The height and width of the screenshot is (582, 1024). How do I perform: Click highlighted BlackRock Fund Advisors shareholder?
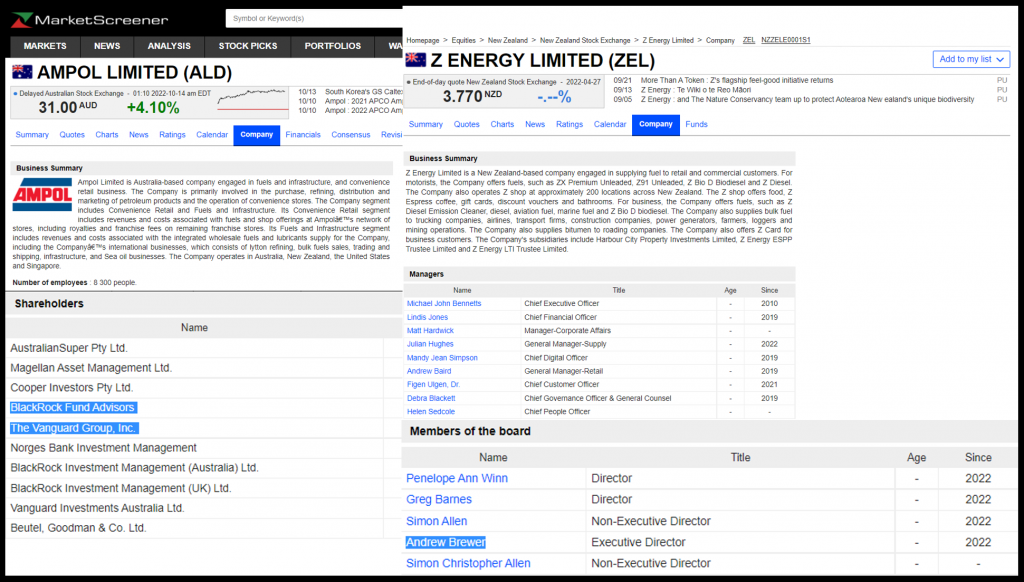(x=73, y=408)
